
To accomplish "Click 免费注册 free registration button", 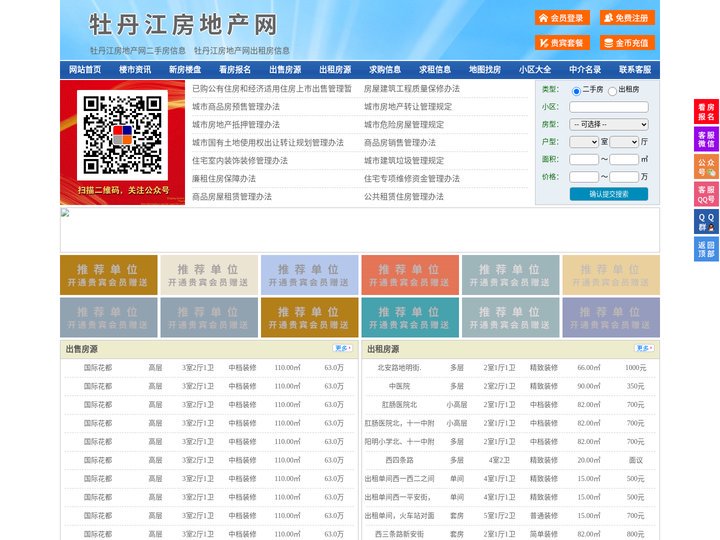I will (x=627, y=18).
